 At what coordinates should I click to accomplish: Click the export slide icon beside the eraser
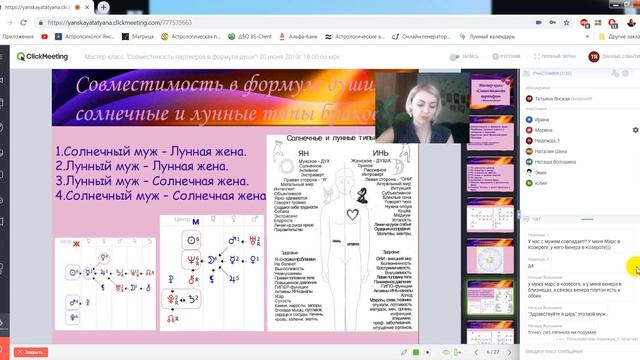[458, 352]
